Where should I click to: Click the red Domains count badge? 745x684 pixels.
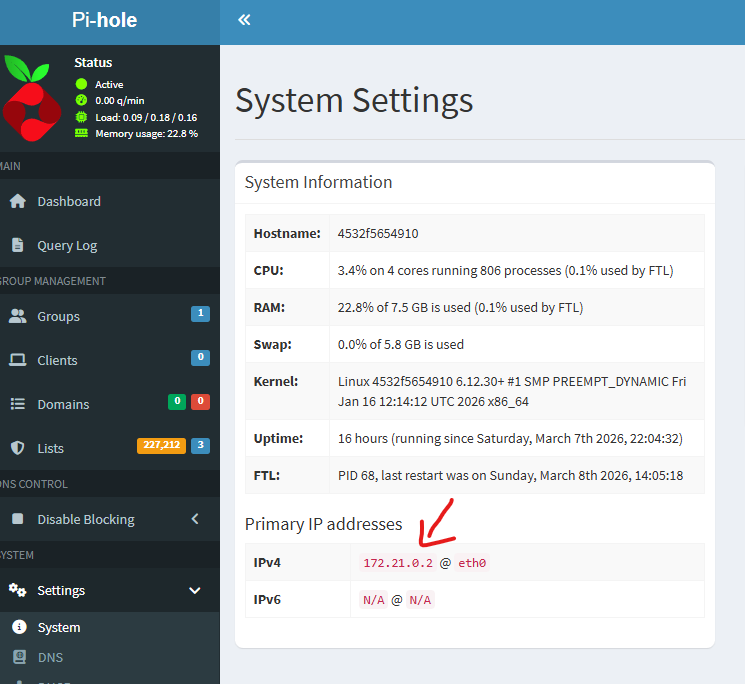click(x=200, y=402)
